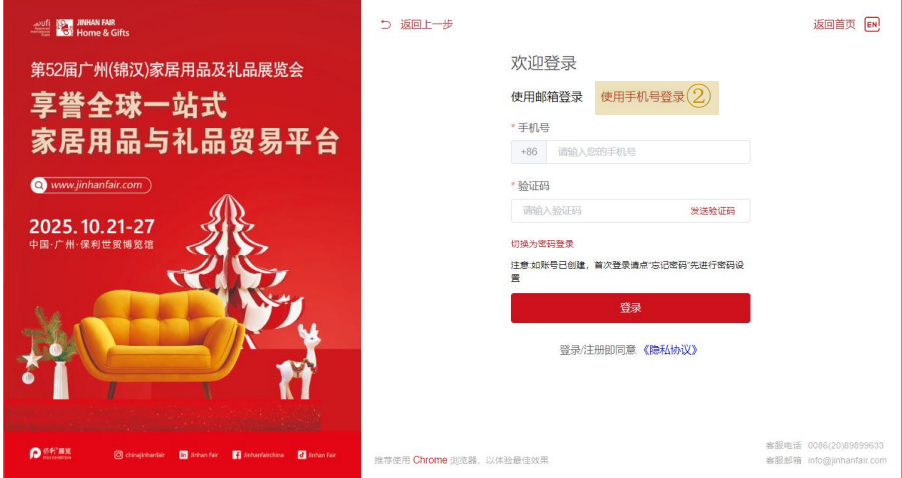Select the 使用邮箱登录 tab
This screenshot has height=478, width=902.
pyautogui.click(x=546, y=97)
